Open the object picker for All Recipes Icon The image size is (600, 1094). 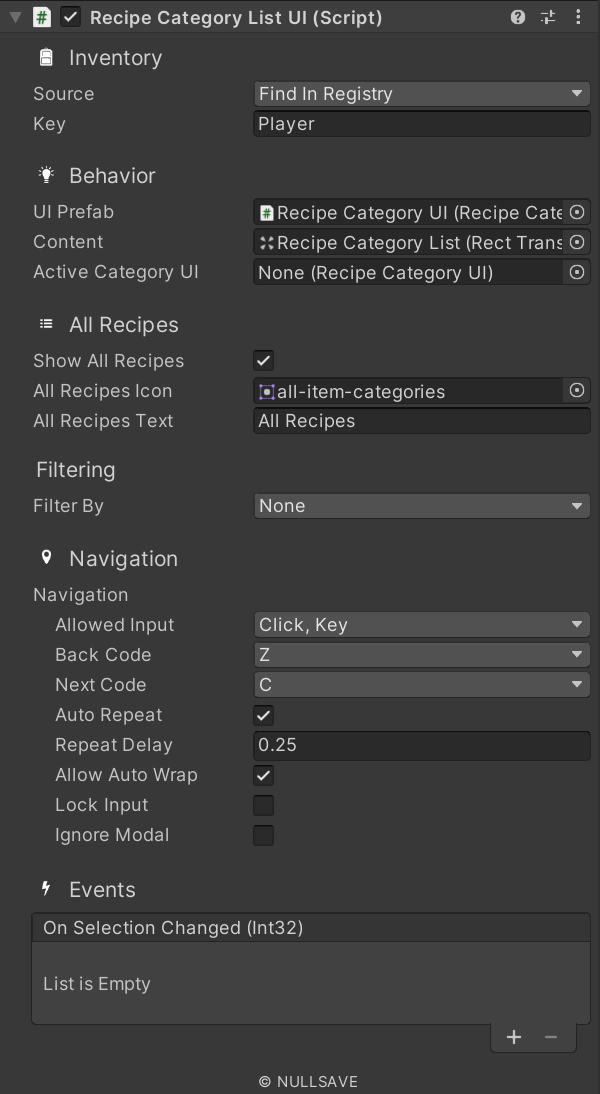tap(577, 390)
